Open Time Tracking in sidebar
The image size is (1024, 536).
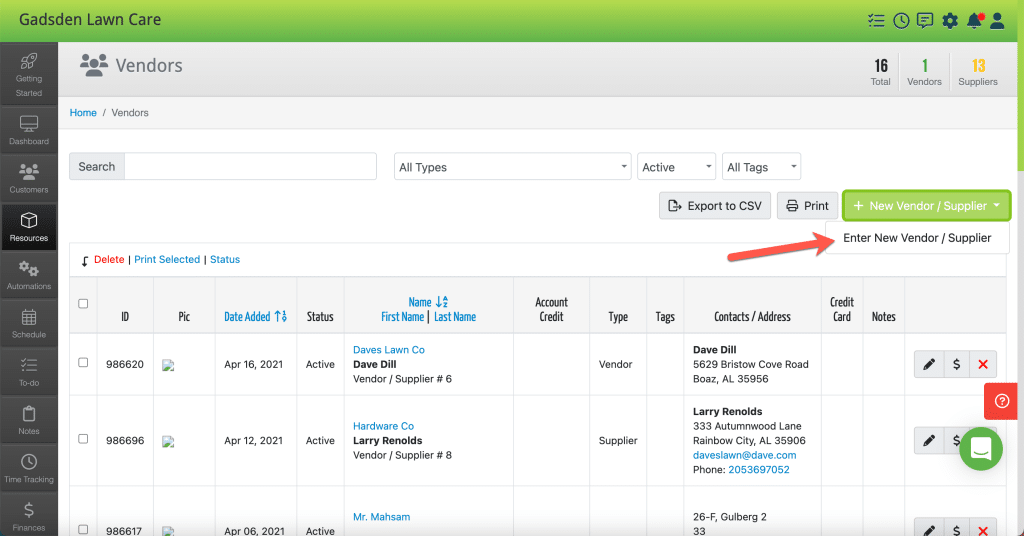[29, 468]
